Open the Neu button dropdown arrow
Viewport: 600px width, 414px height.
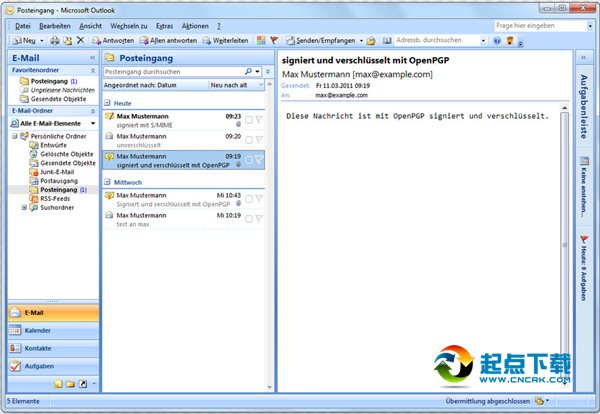42,41
